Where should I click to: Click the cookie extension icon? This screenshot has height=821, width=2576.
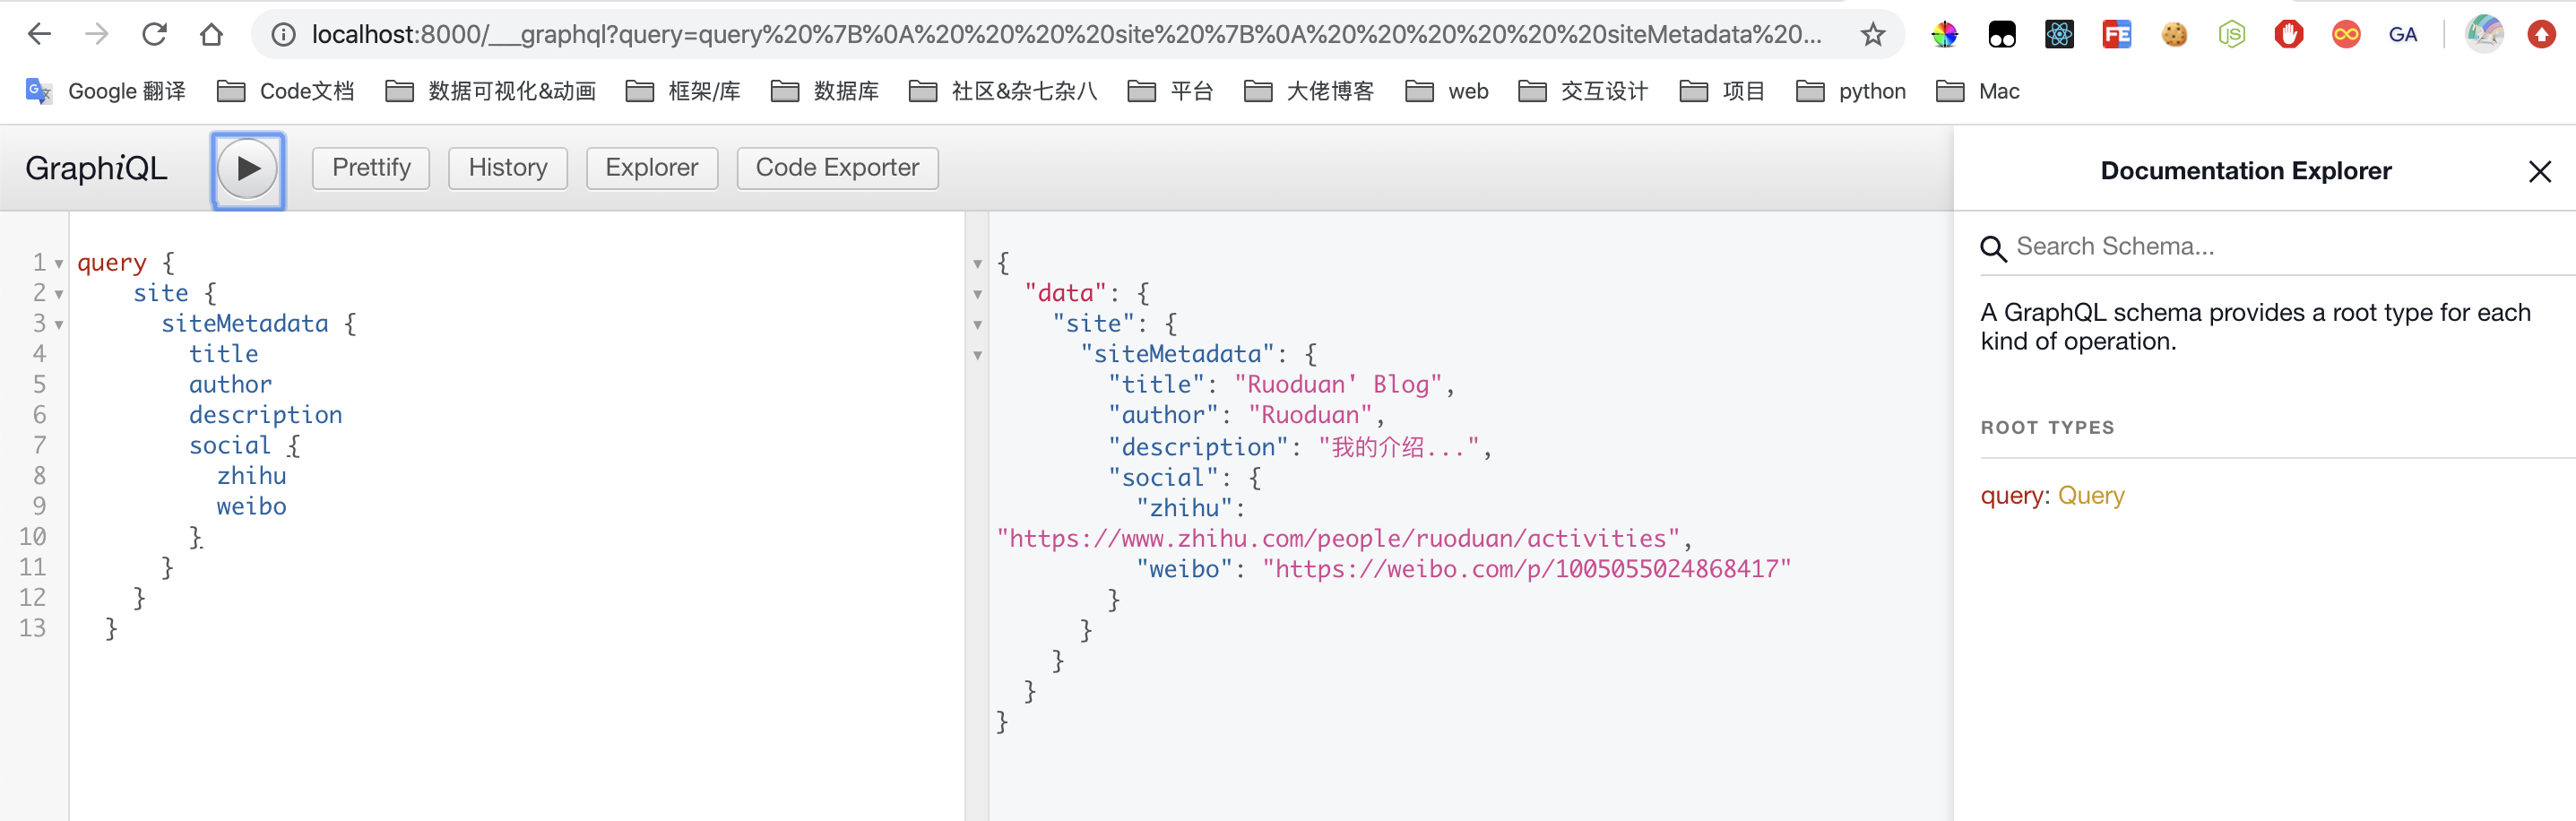(x=2174, y=33)
